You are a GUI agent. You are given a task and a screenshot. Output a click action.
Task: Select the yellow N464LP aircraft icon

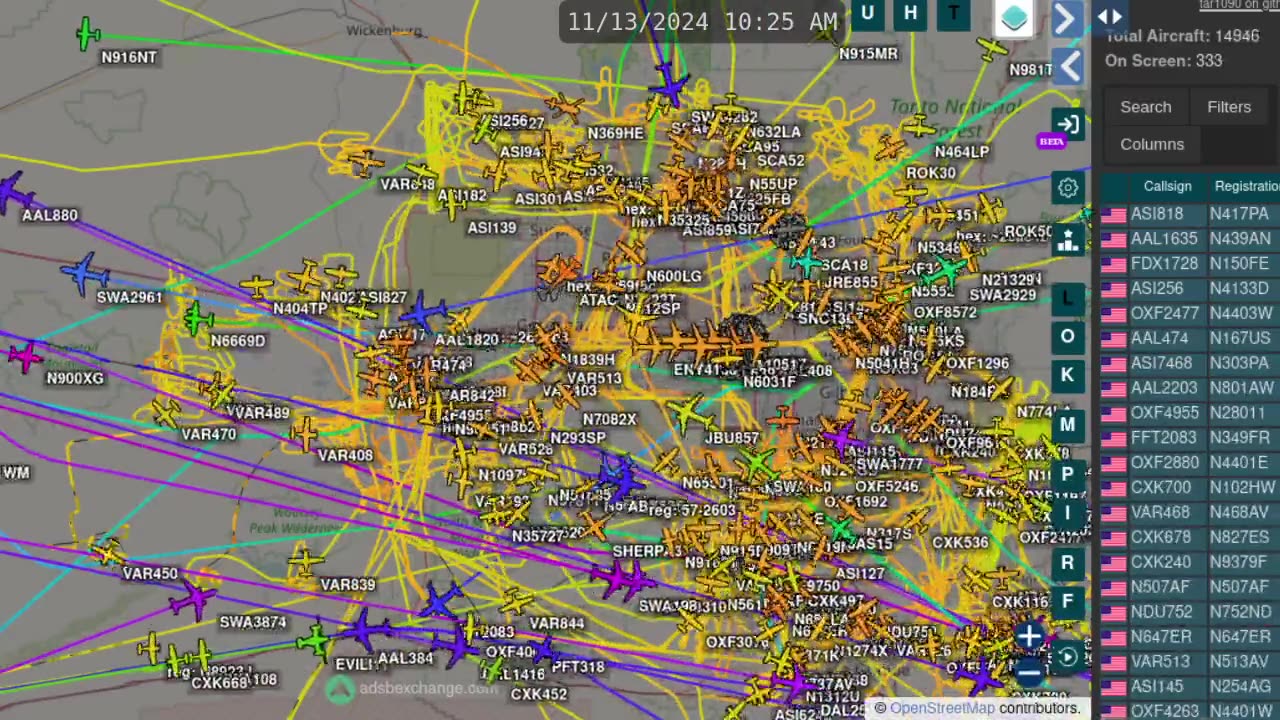click(x=918, y=127)
